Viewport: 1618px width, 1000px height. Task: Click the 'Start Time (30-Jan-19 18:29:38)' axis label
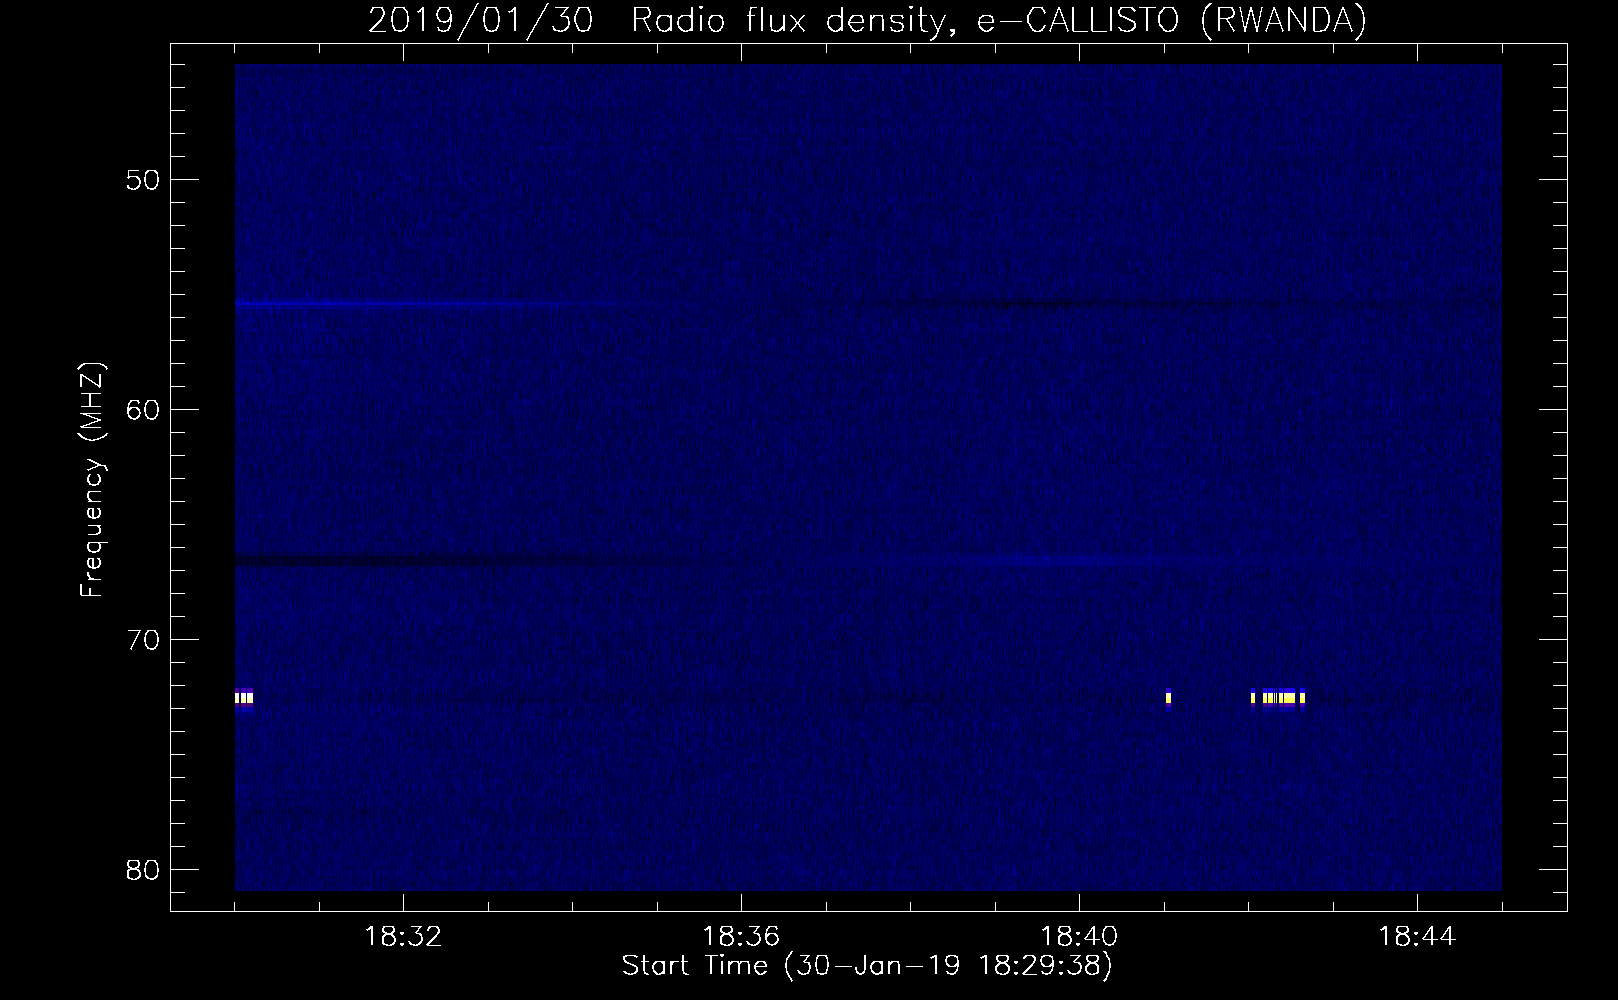pos(867,966)
